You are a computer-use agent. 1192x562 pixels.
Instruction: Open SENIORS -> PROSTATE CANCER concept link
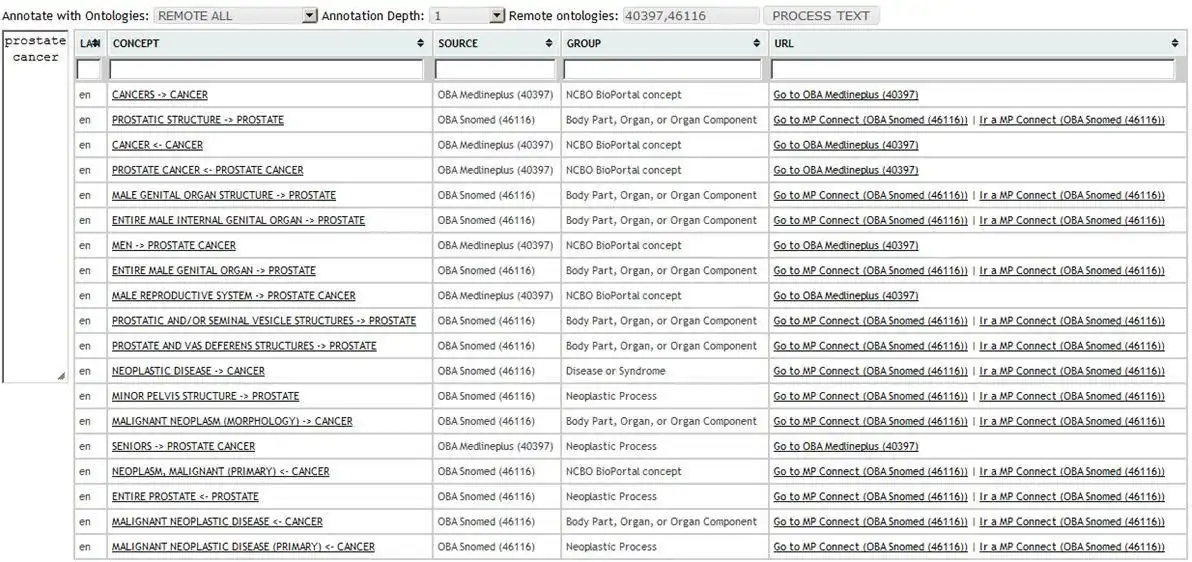click(183, 446)
